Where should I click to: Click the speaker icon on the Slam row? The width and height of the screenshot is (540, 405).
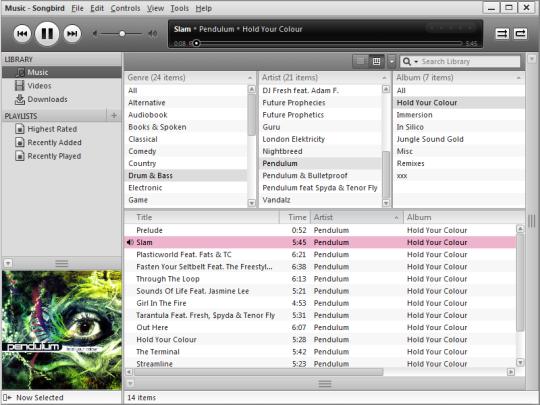[130, 242]
